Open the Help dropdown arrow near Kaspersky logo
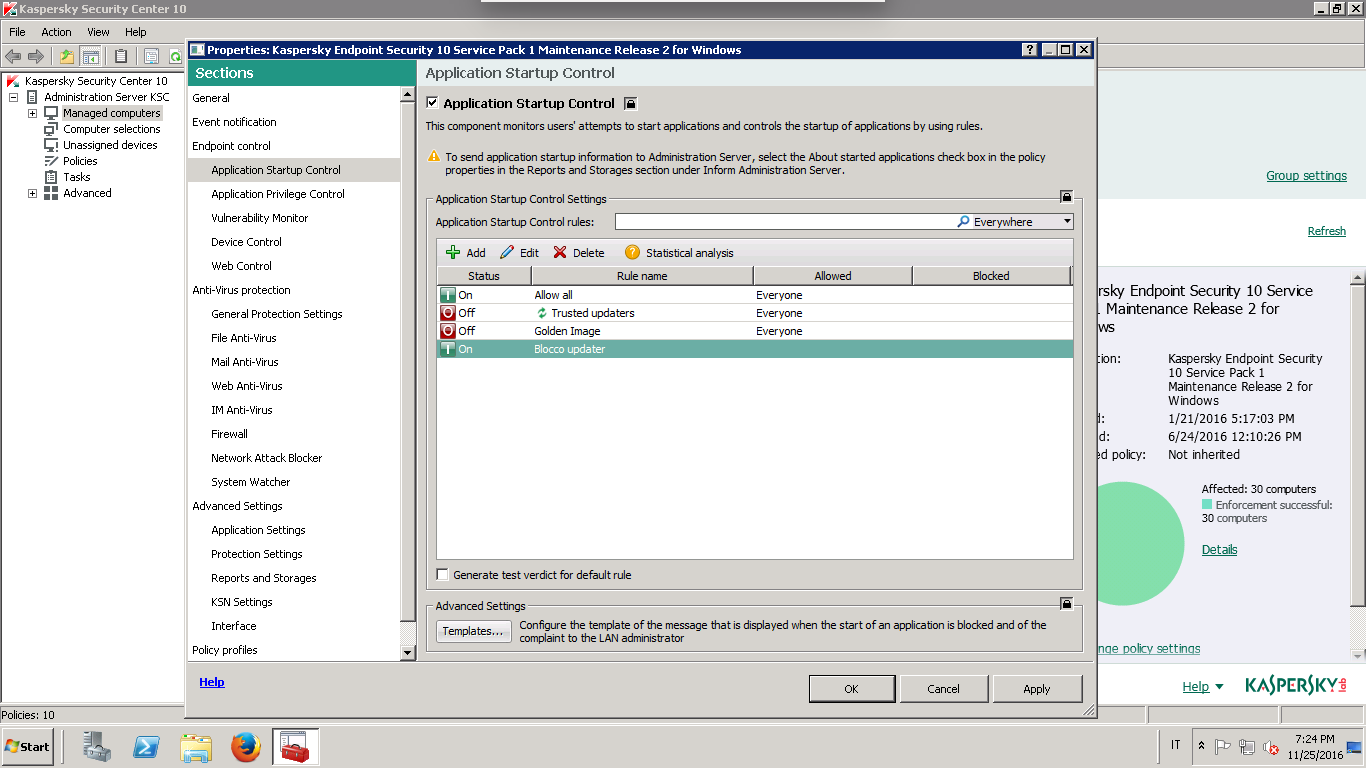The width and height of the screenshot is (1366, 768). tap(1219, 687)
